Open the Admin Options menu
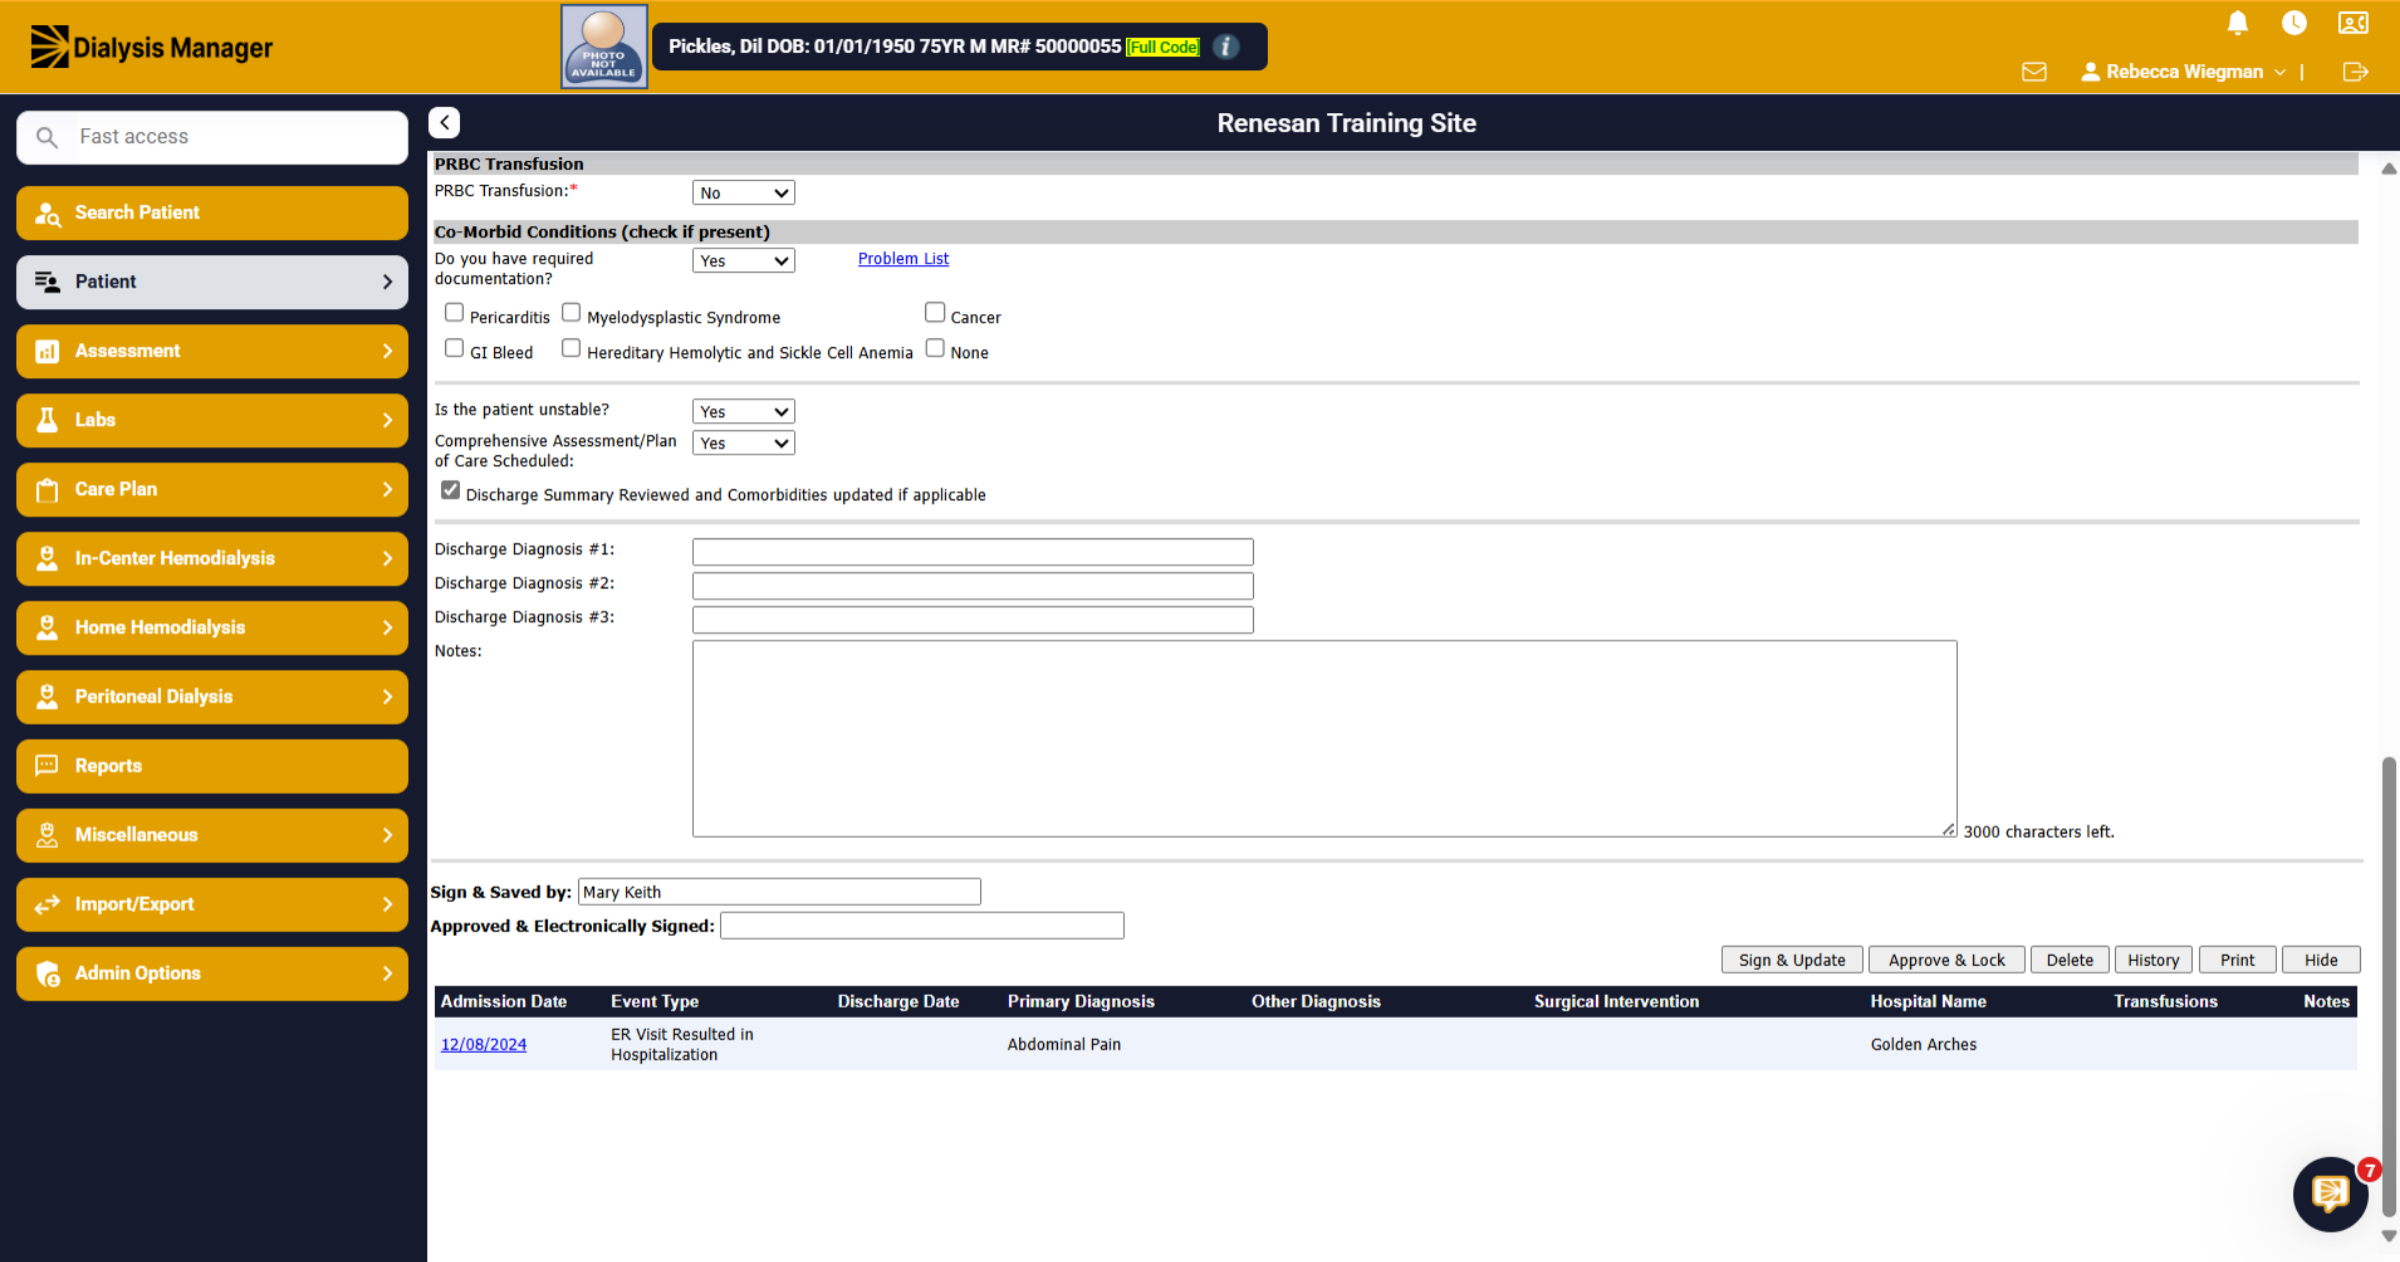The image size is (2400, 1262). (212, 973)
